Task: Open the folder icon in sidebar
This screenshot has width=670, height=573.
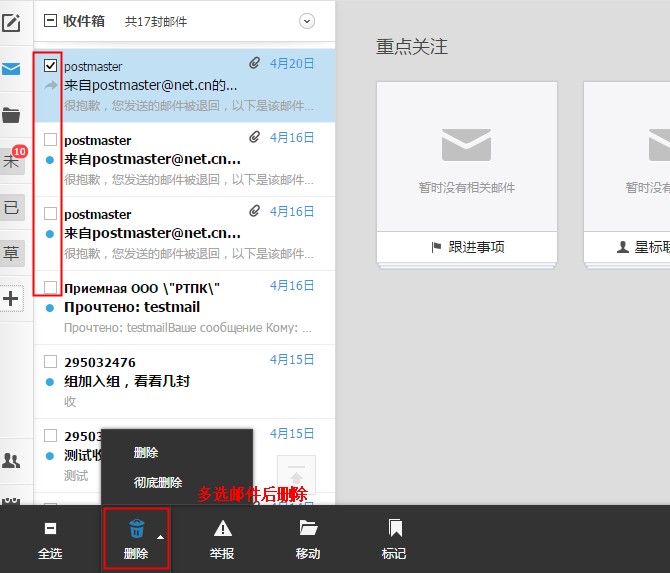Action: coord(11,115)
